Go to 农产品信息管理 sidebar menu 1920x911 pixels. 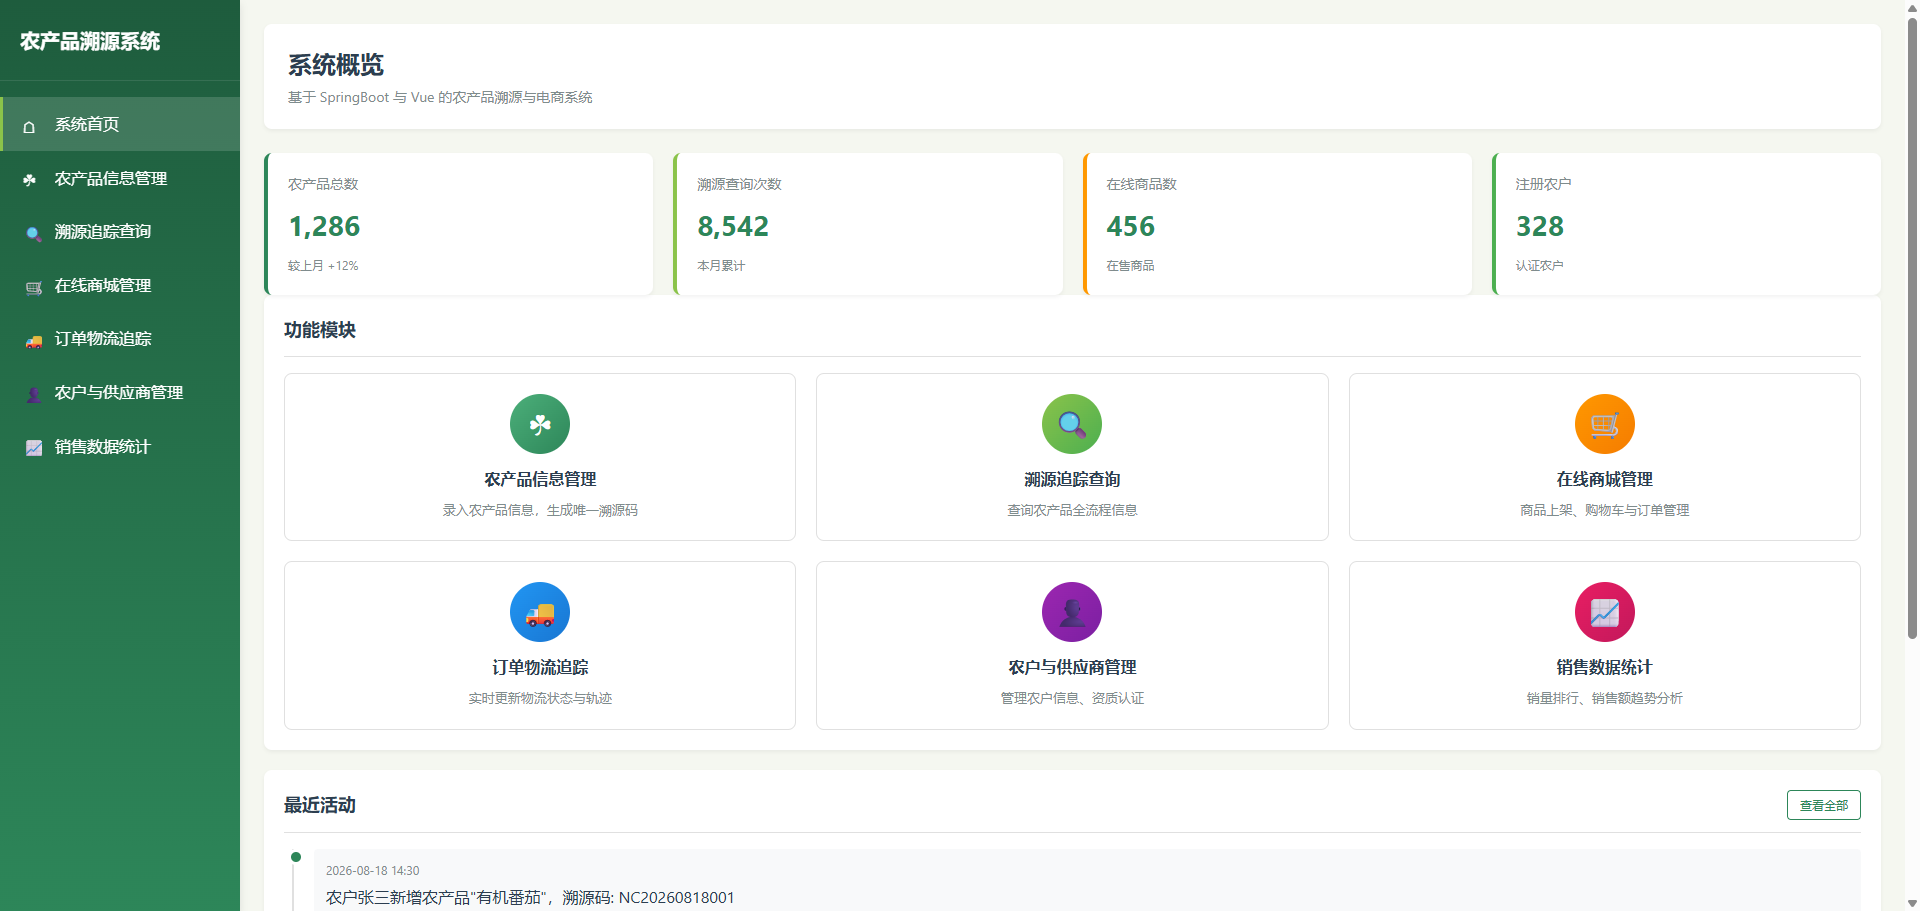coord(120,178)
